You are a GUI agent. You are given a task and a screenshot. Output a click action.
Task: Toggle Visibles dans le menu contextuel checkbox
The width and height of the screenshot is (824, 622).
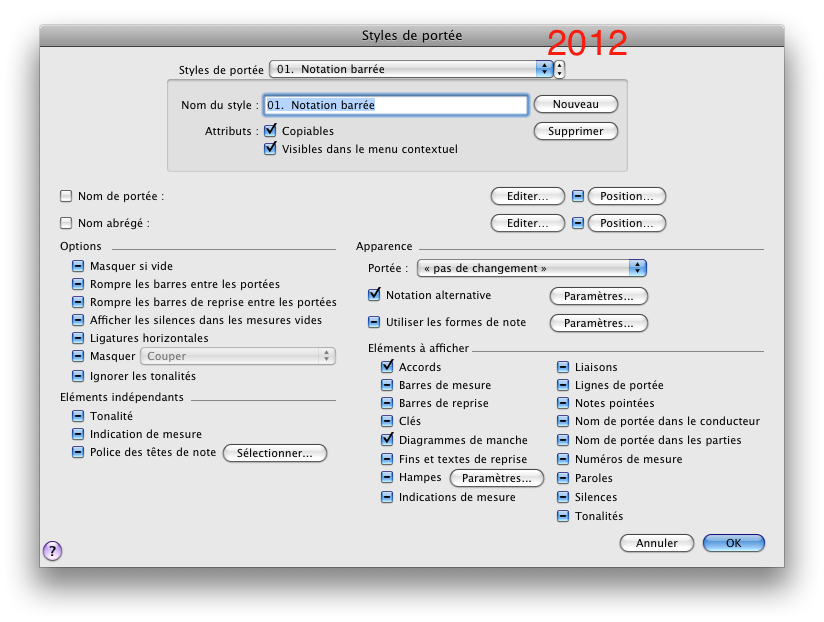coord(270,149)
